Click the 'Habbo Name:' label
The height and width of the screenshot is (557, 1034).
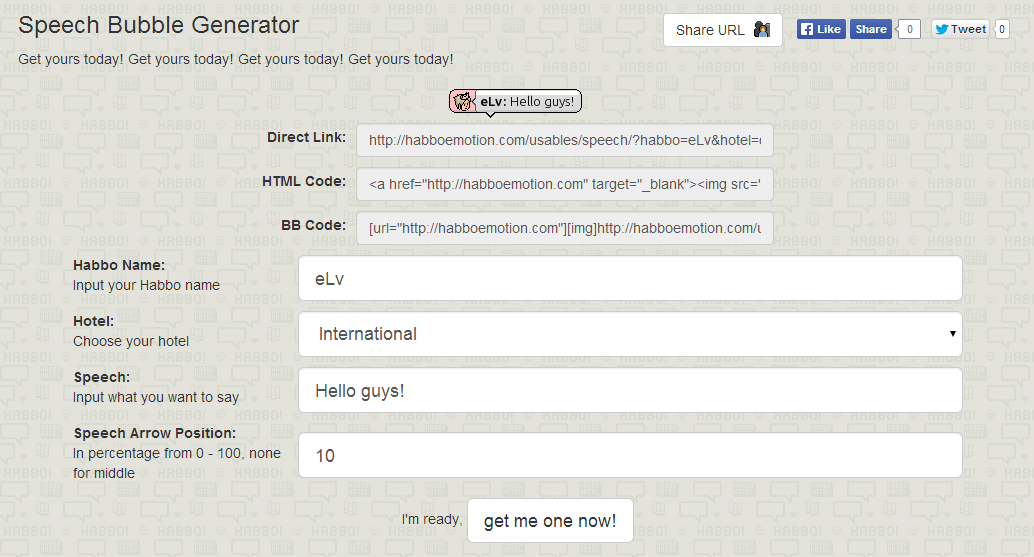tap(119, 265)
